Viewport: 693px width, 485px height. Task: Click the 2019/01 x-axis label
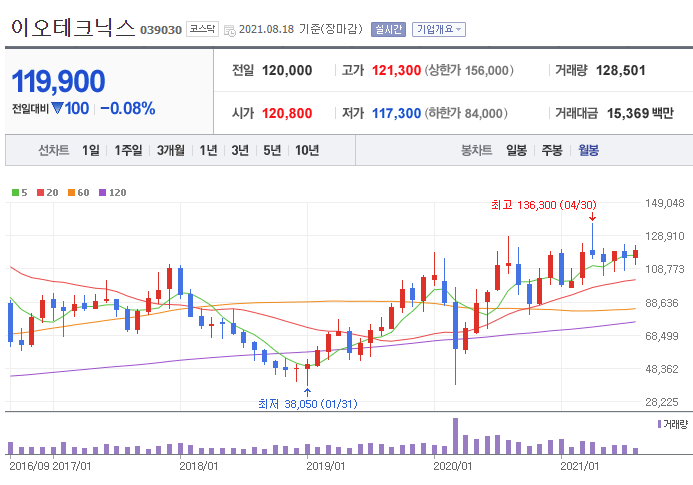click(x=326, y=466)
